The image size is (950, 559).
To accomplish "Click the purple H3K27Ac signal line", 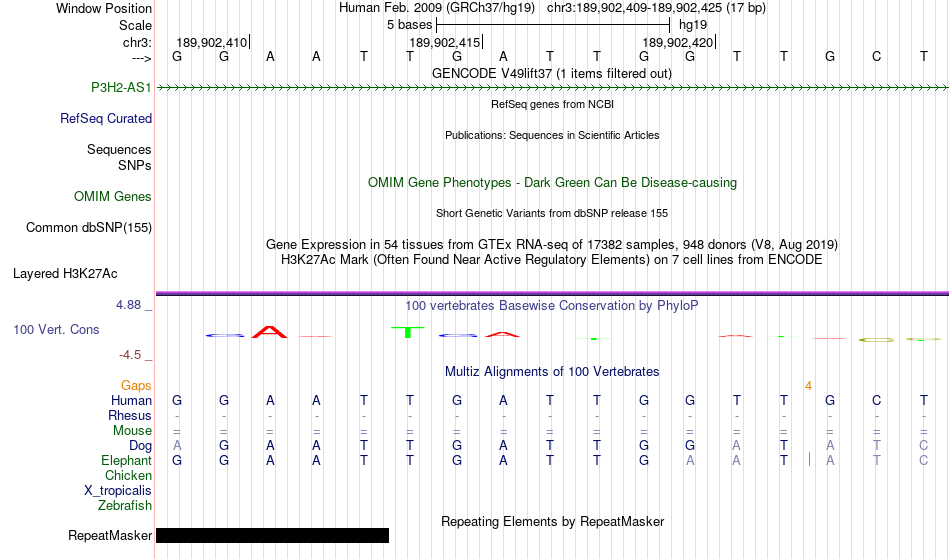I will [552, 294].
